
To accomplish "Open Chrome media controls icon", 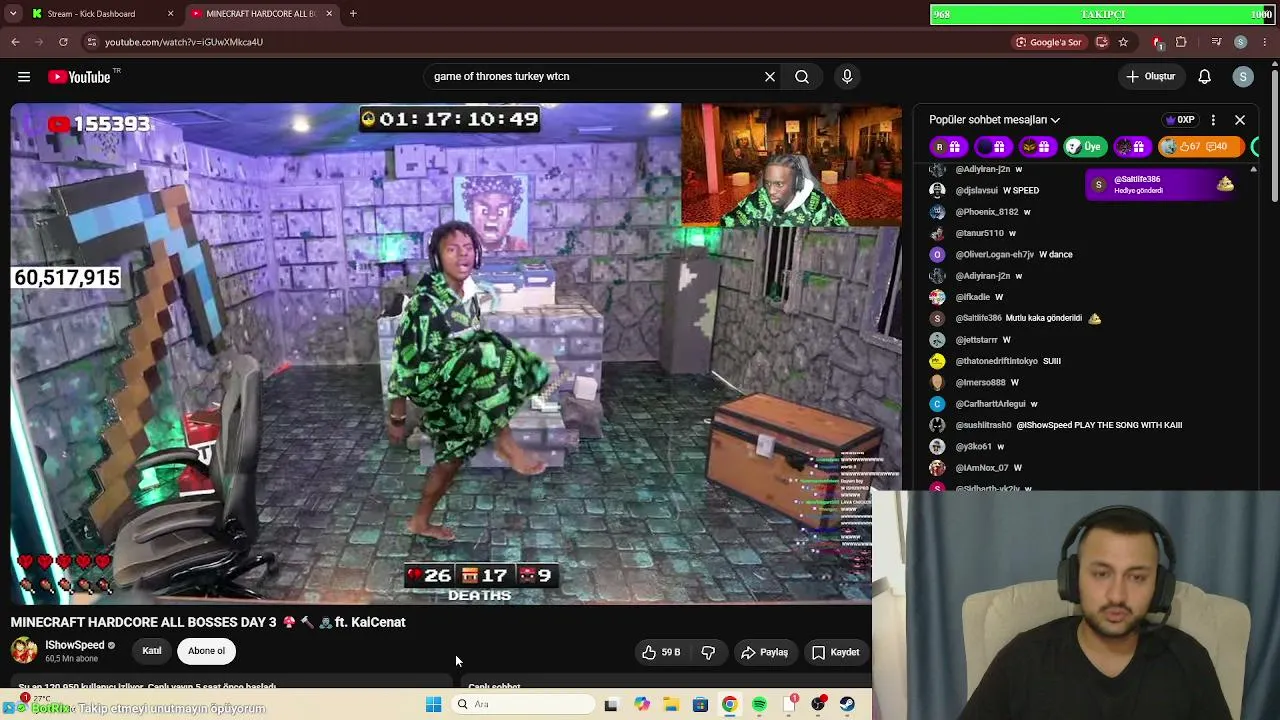I will [1216, 42].
